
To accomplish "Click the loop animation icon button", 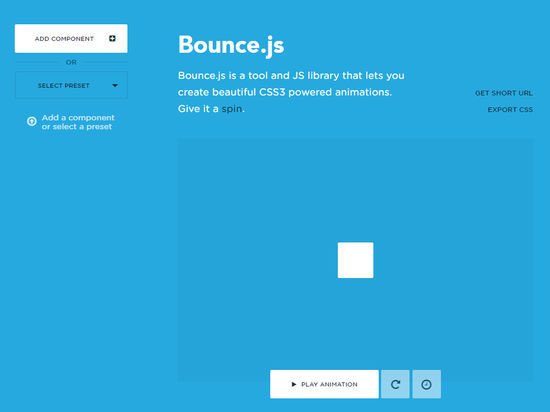I will click(x=395, y=384).
